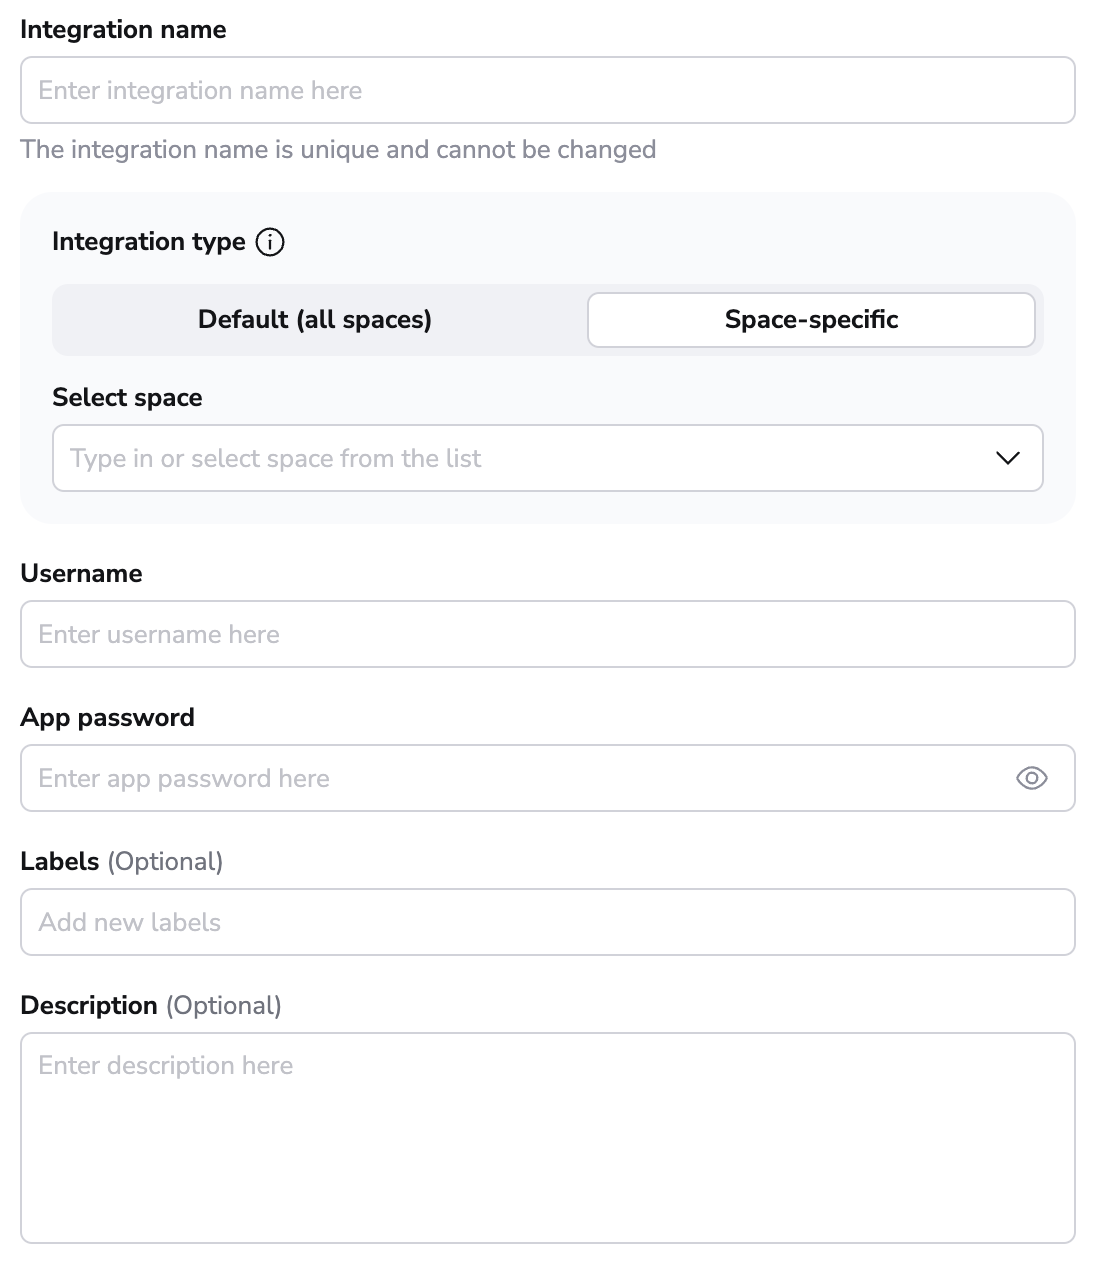Switch integration type to Space-specific
1100x1280 pixels.
coord(811,320)
